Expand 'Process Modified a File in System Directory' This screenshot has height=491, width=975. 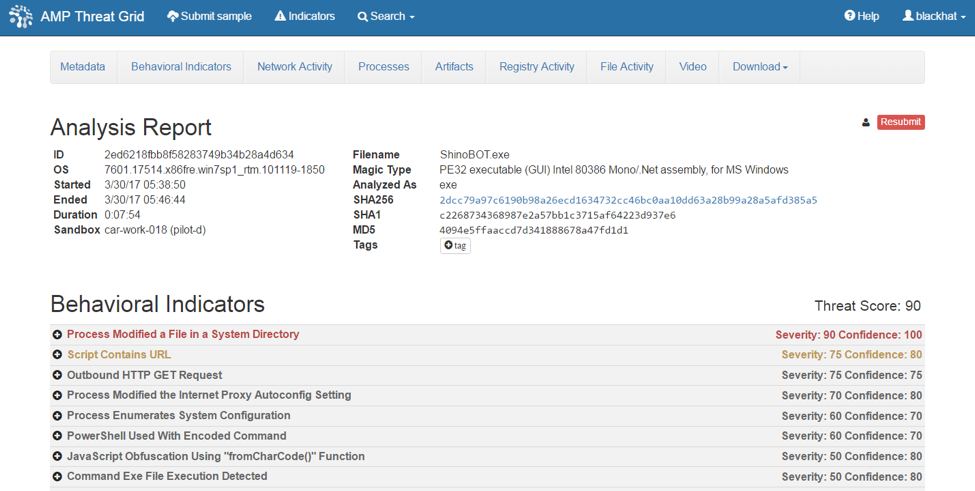coord(57,335)
